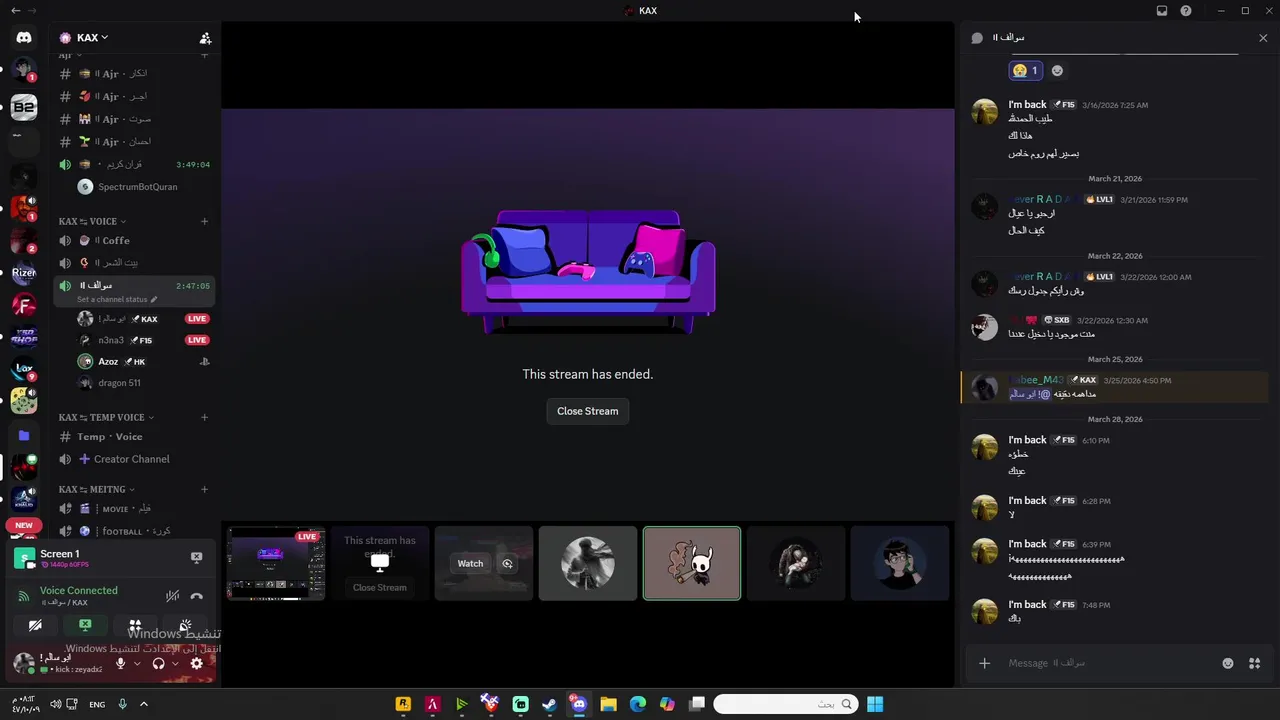This screenshot has height=720, width=1280.
Task: Toggle noise suppression icon
Action: (x=172, y=596)
